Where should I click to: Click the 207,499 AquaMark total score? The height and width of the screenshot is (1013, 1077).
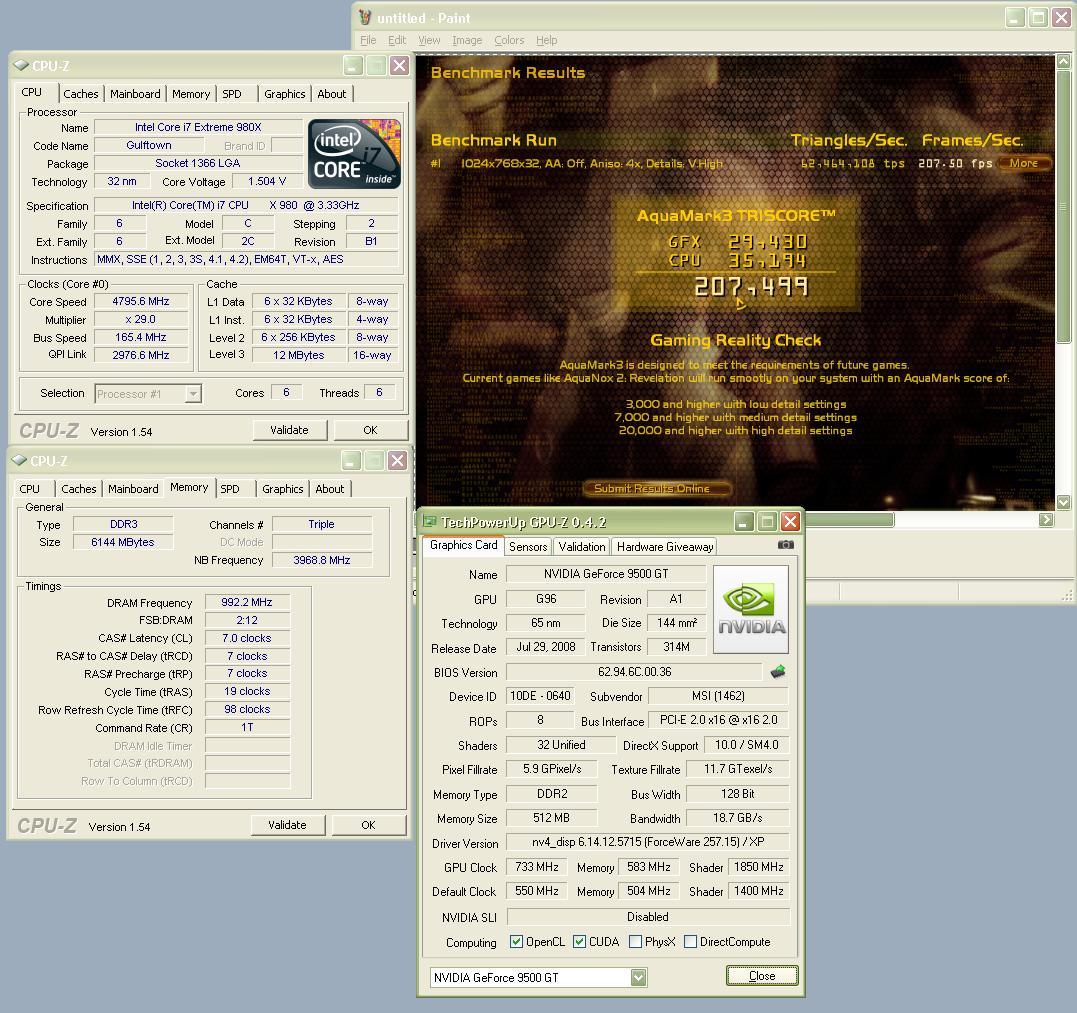(x=751, y=286)
